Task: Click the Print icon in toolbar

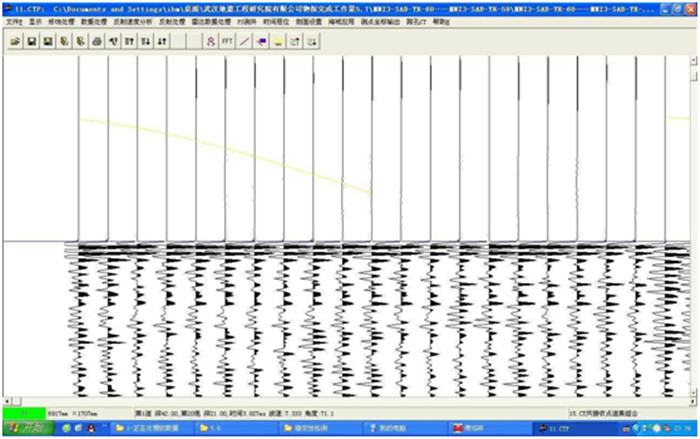Action: (x=97, y=41)
